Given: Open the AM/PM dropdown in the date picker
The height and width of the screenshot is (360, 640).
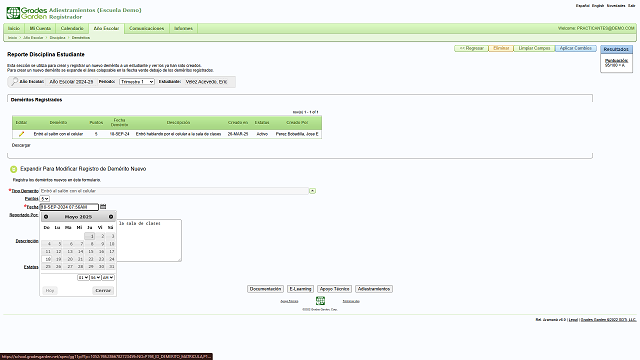Looking at the screenshot, I should click(x=108, y=278).
